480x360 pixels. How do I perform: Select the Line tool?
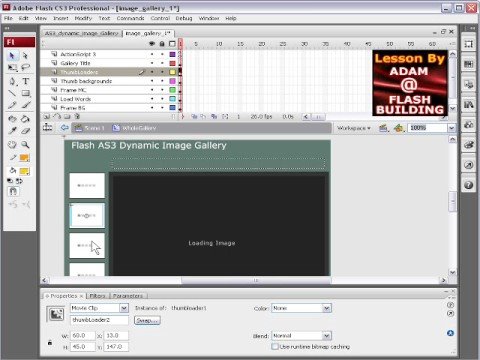coord(12,93)
